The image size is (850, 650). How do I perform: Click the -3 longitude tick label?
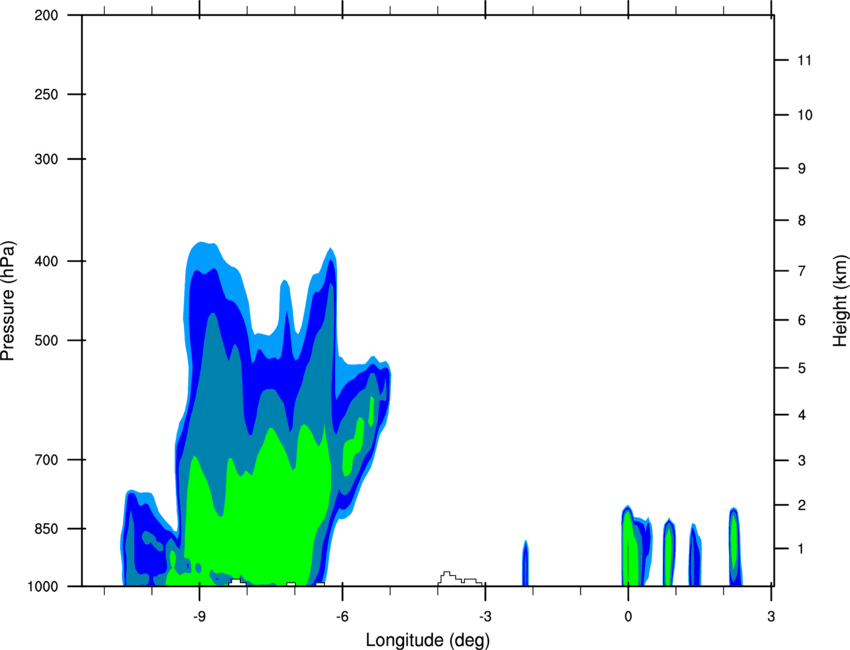click(485, 617)
